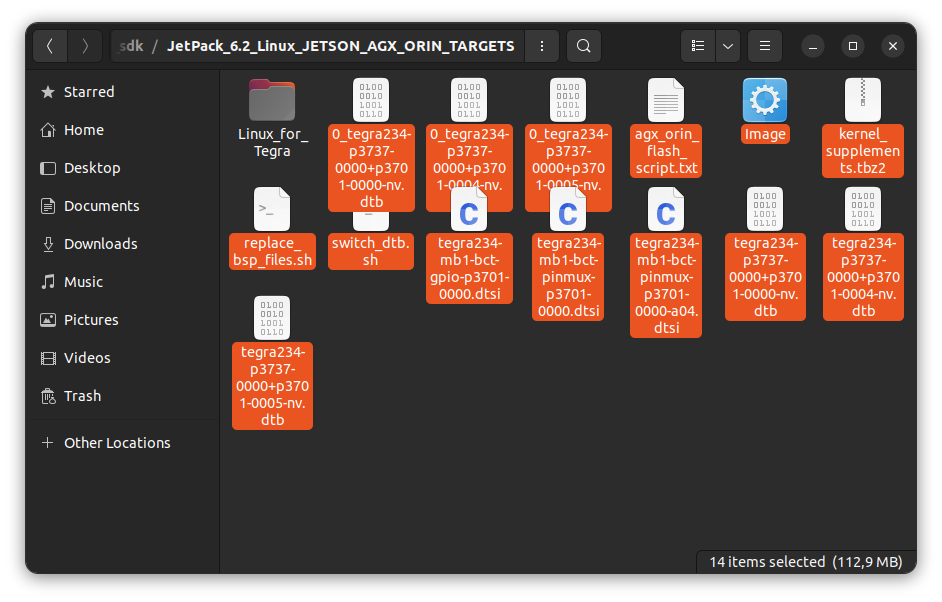
Task: Click the '14 items selected' status text
Action: point(767,562)
